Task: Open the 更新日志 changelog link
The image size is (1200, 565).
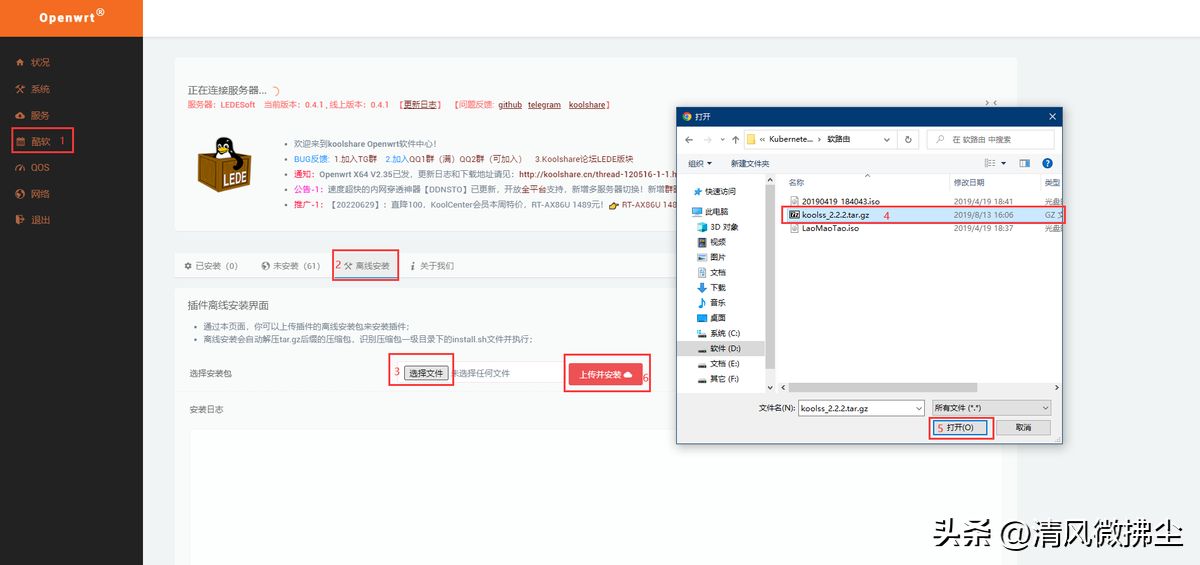Action: click(420, 104)
